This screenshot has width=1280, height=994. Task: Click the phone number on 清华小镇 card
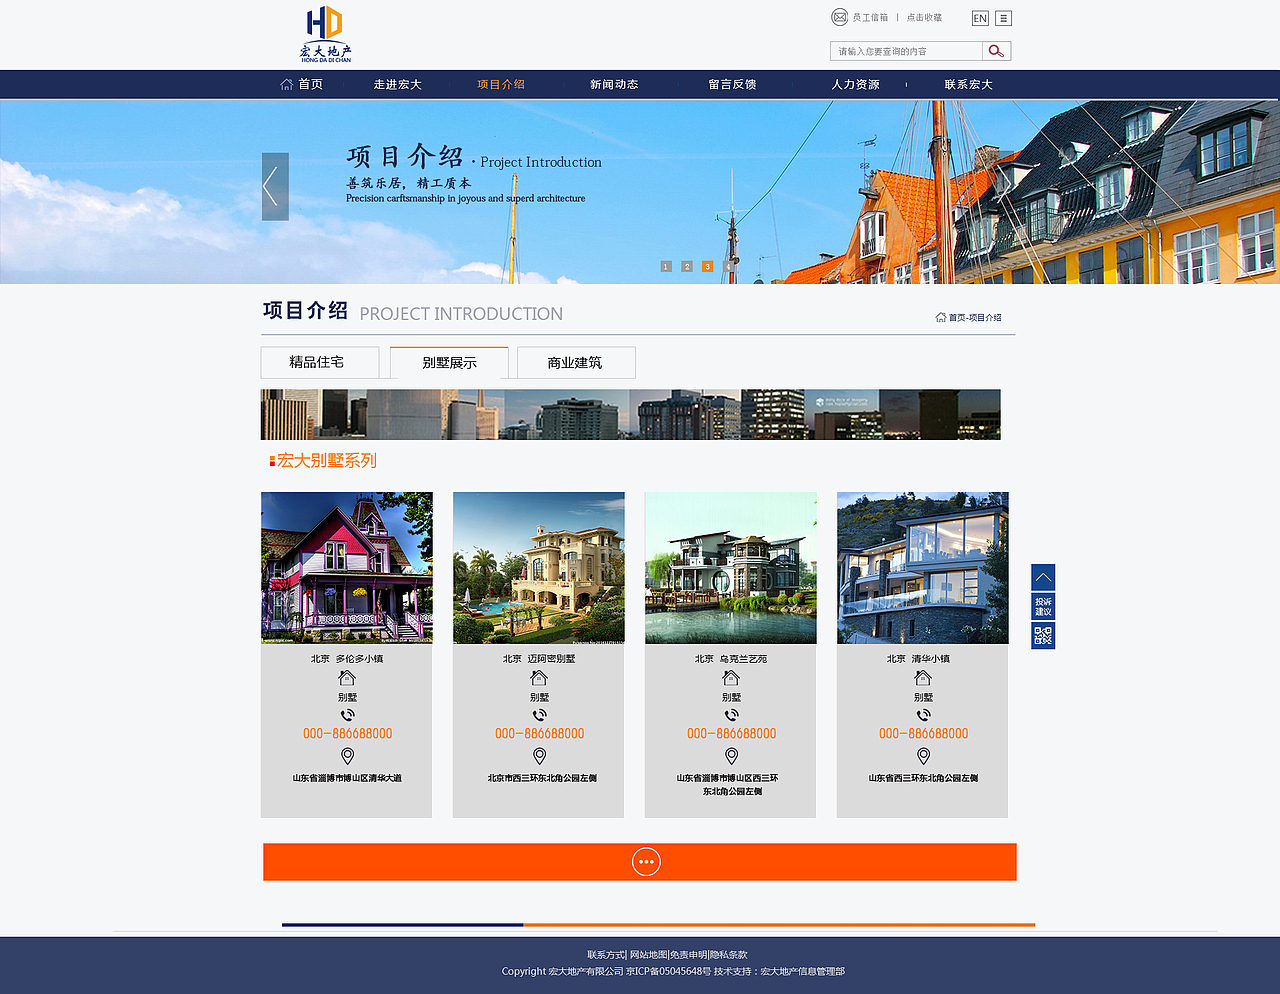(x=923, y=733)
